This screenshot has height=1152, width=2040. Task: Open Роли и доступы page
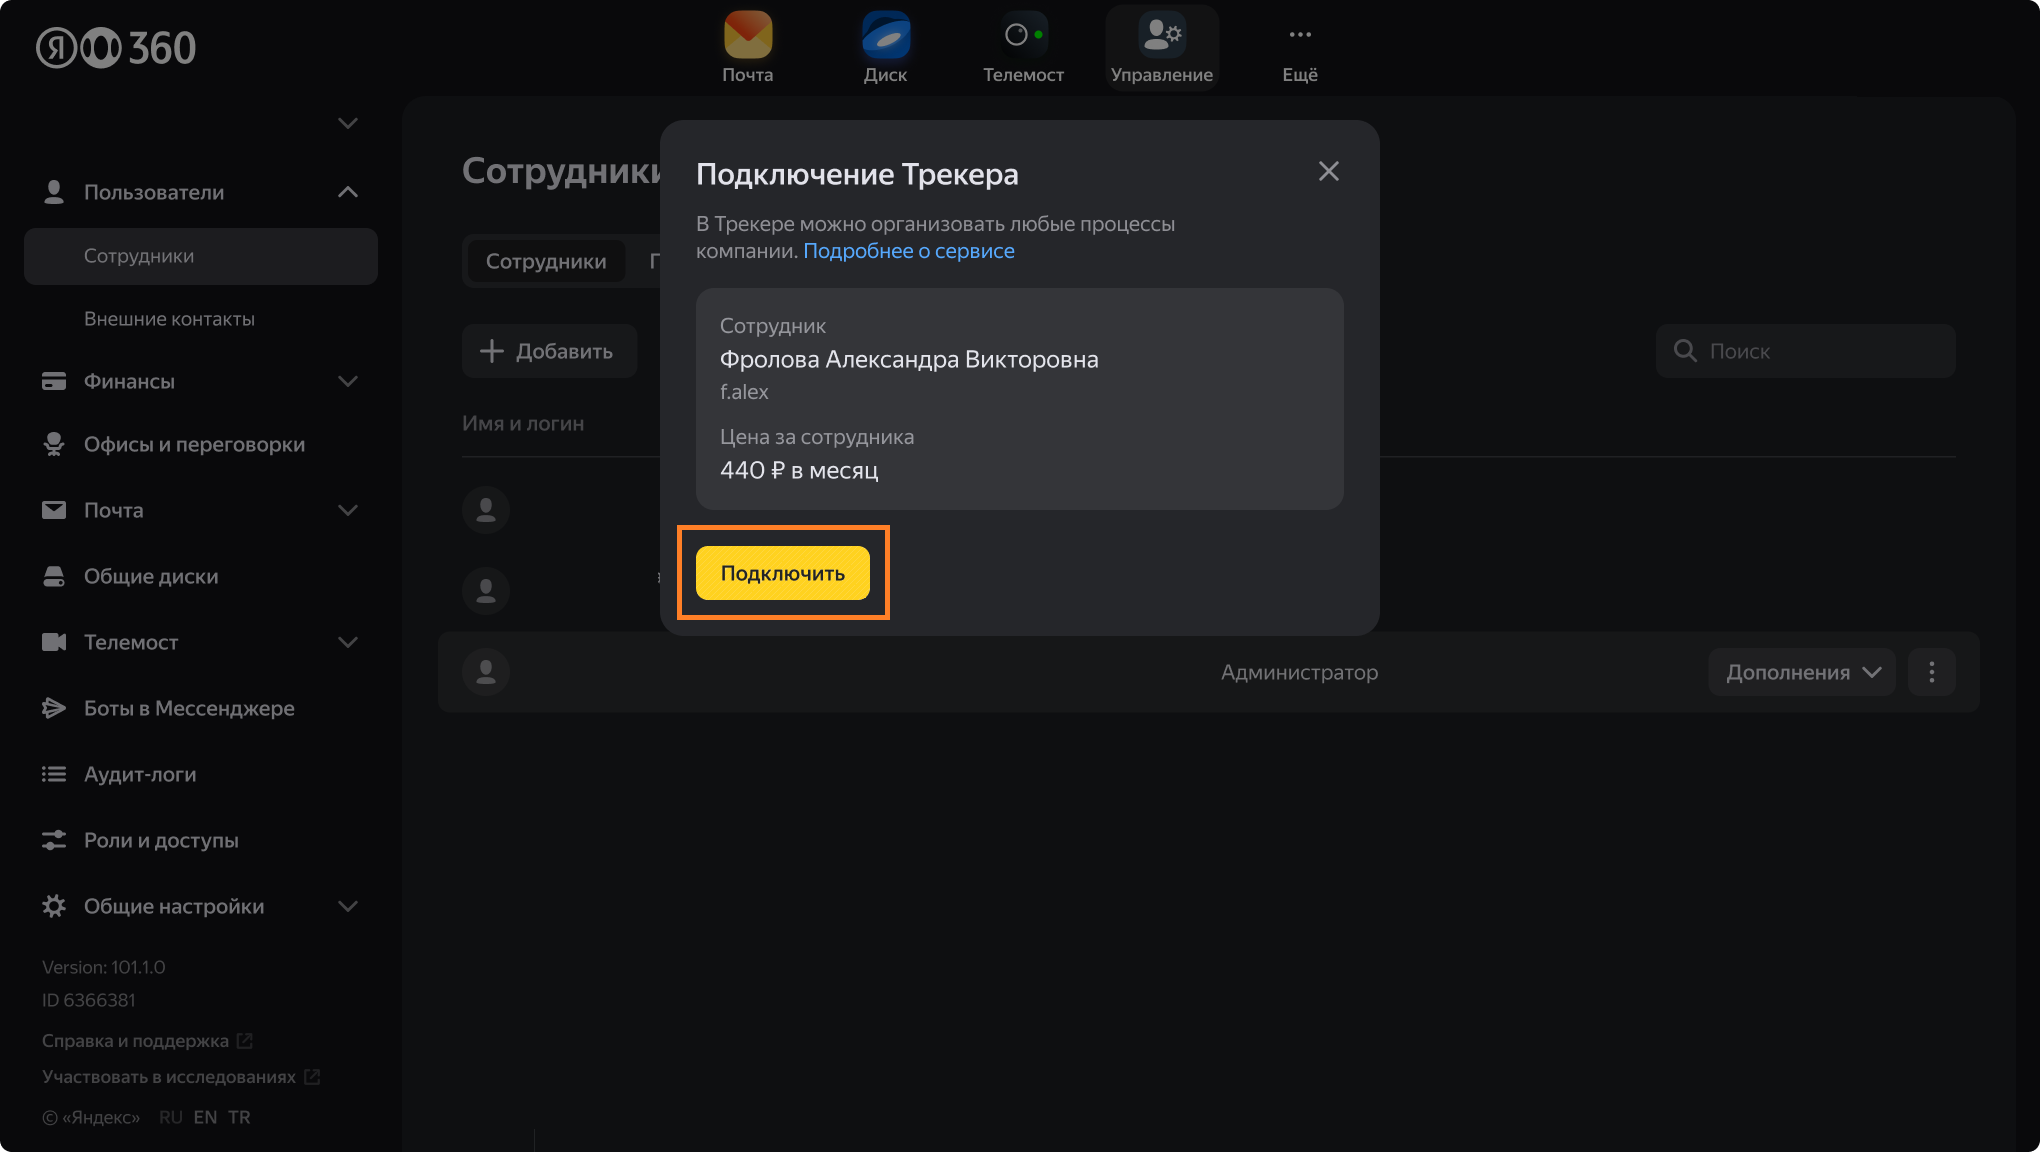[161, 840]
